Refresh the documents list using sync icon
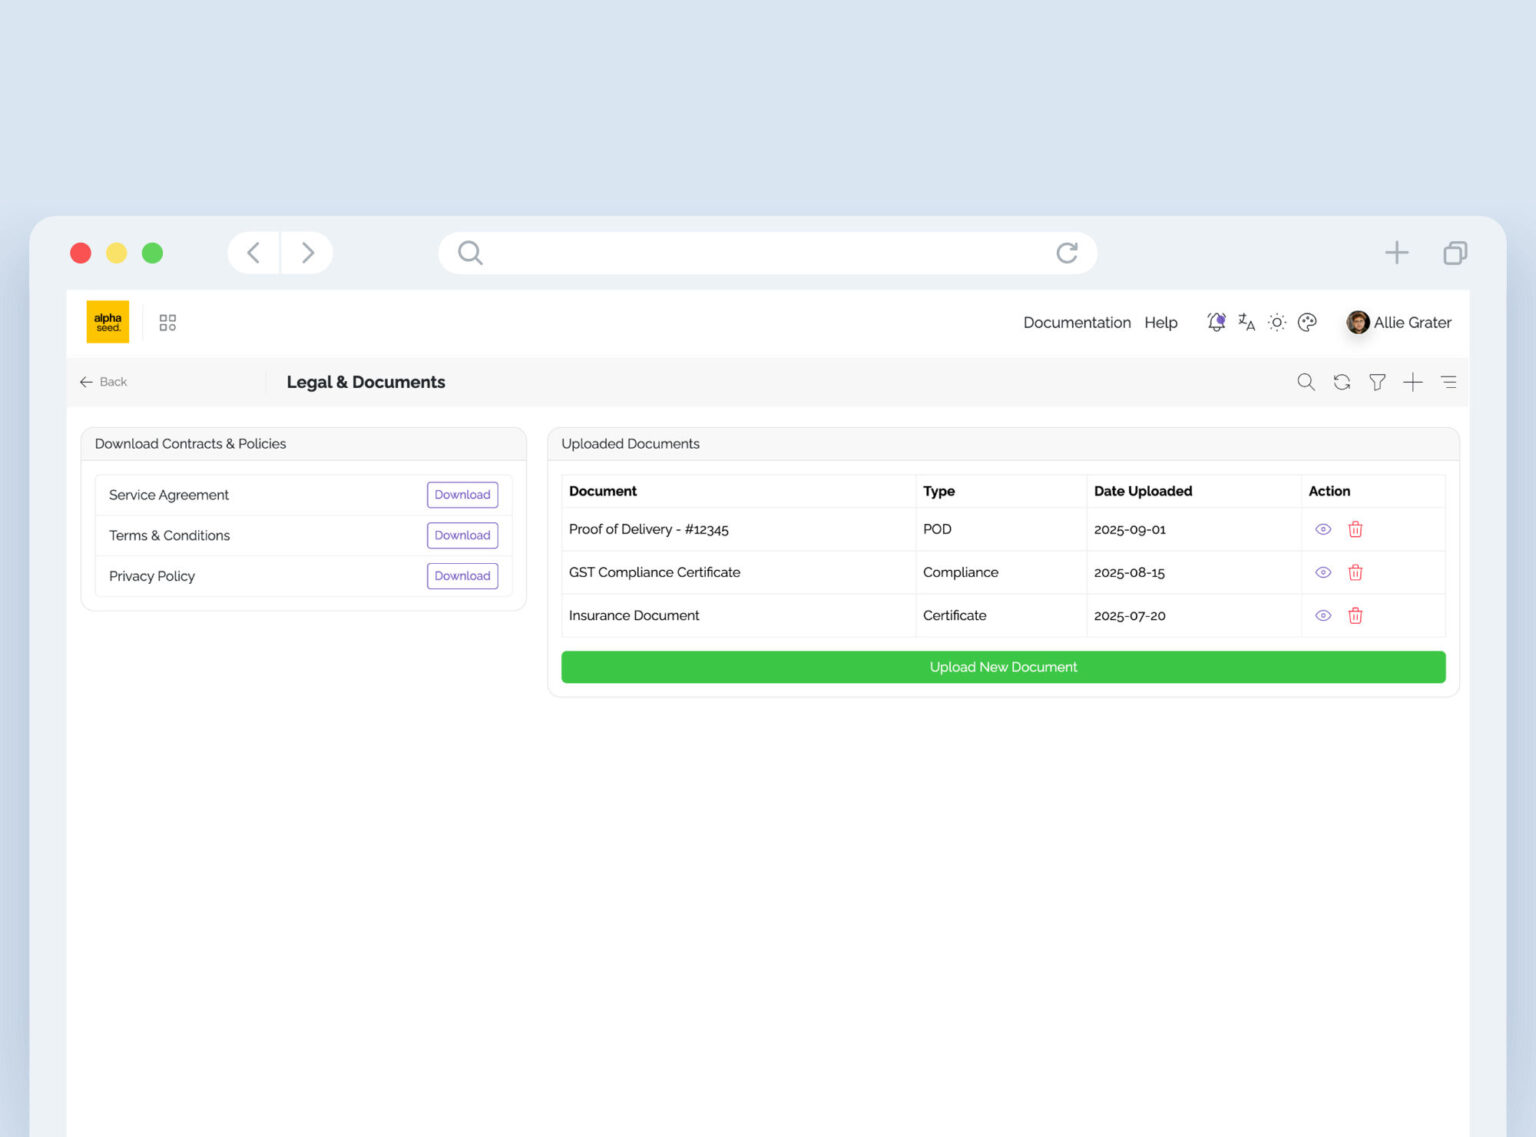 pos(1342,382)
